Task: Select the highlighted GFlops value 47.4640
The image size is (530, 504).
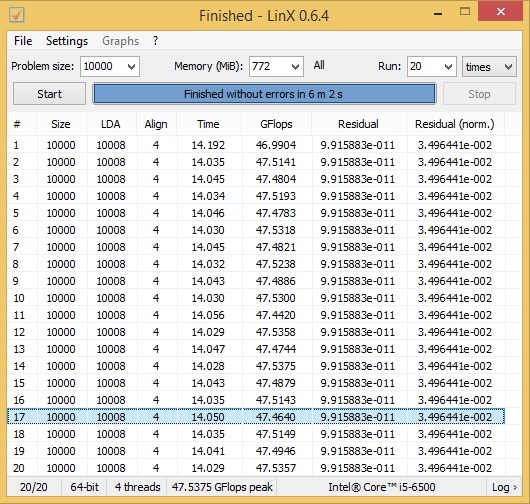Action: (276, 417)
